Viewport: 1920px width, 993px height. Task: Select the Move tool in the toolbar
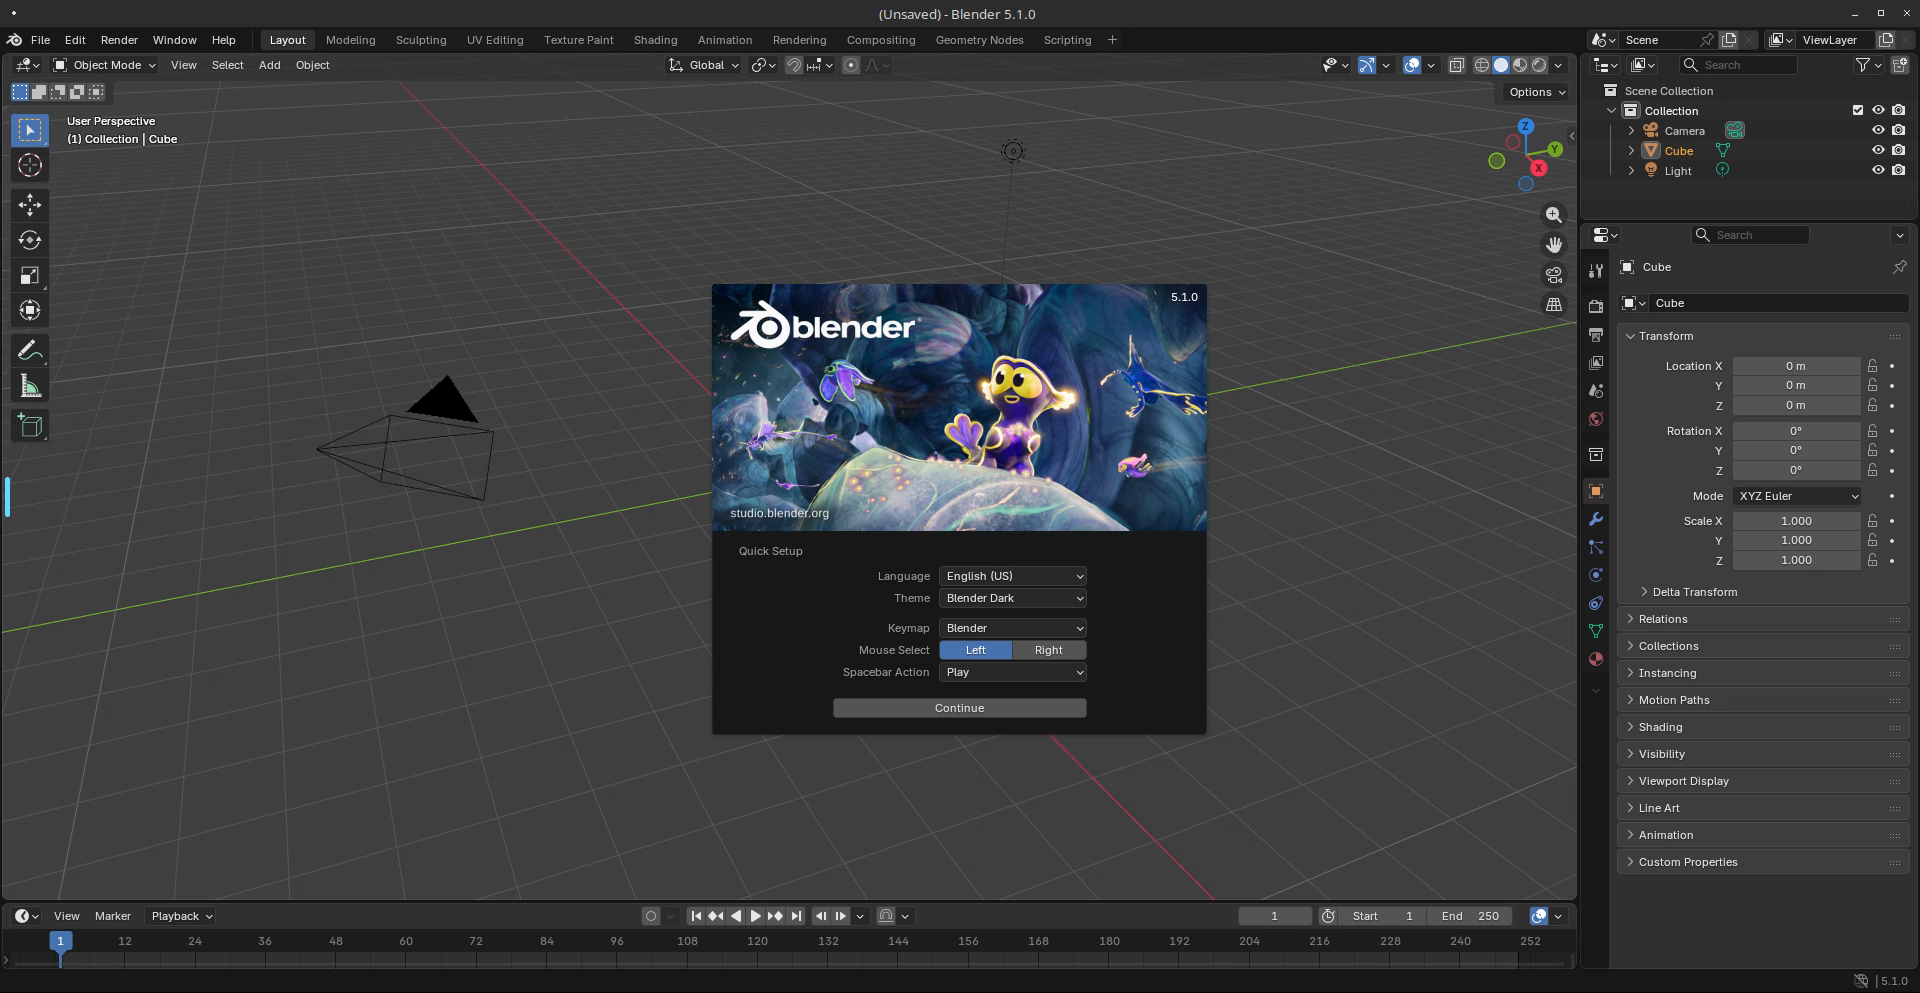[30, 205]
